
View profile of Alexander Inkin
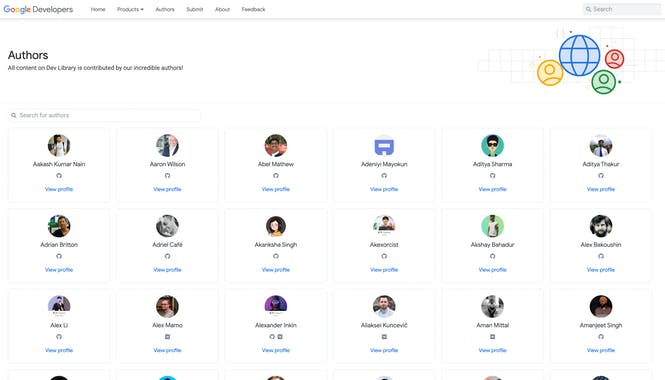click(x=276, y=350)
